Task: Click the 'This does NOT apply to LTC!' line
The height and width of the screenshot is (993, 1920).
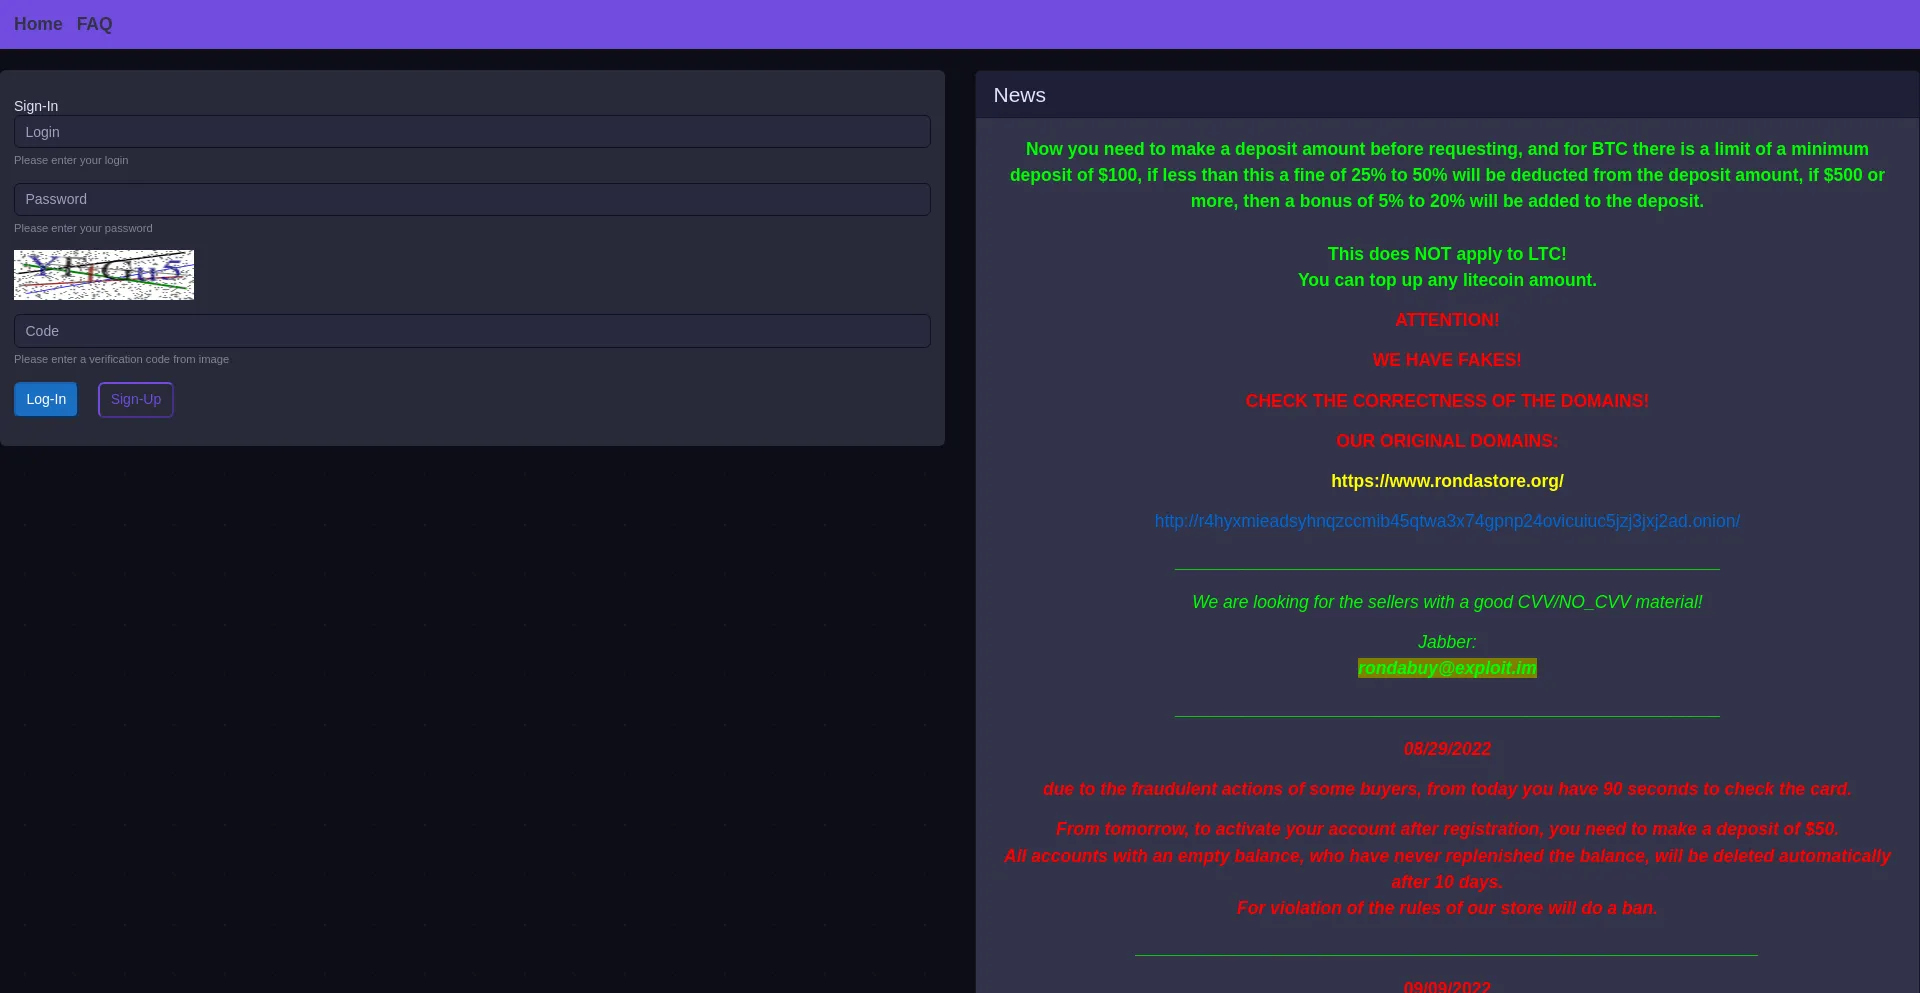Action: pyautogui.click(x=1446, y=254)
